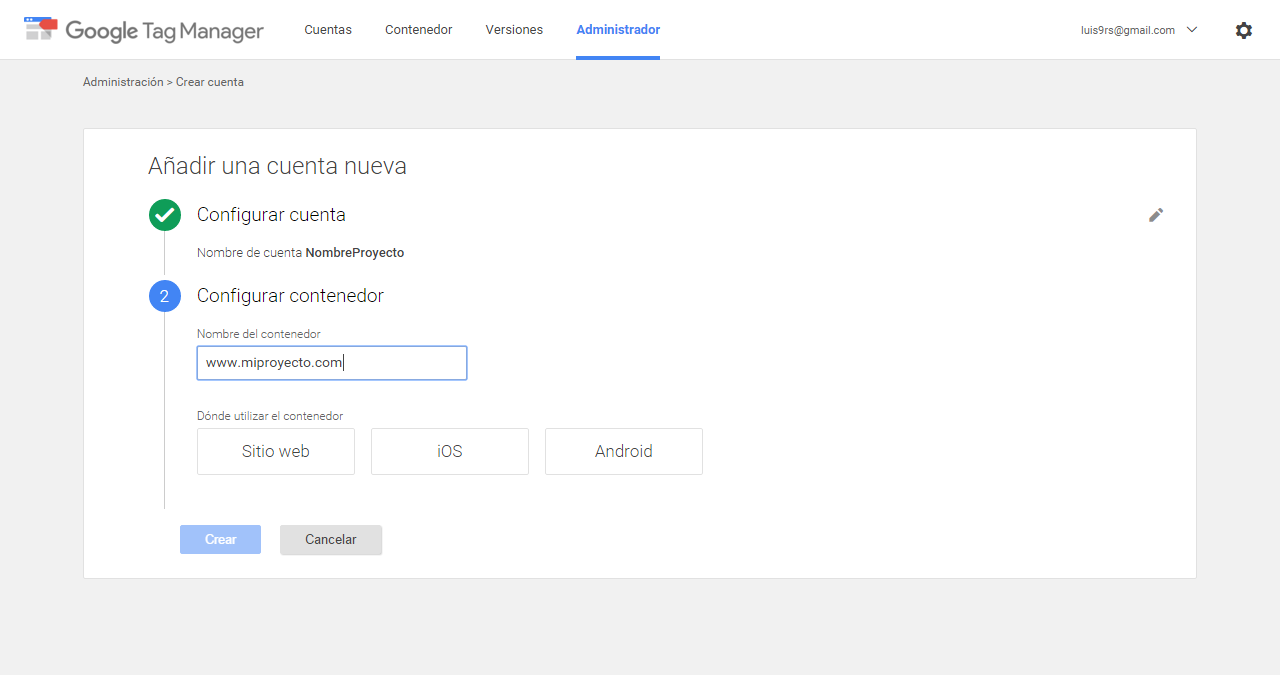Focus the Nombre del contenedor text field
The image size is (1280, 675).
[332, 363]
